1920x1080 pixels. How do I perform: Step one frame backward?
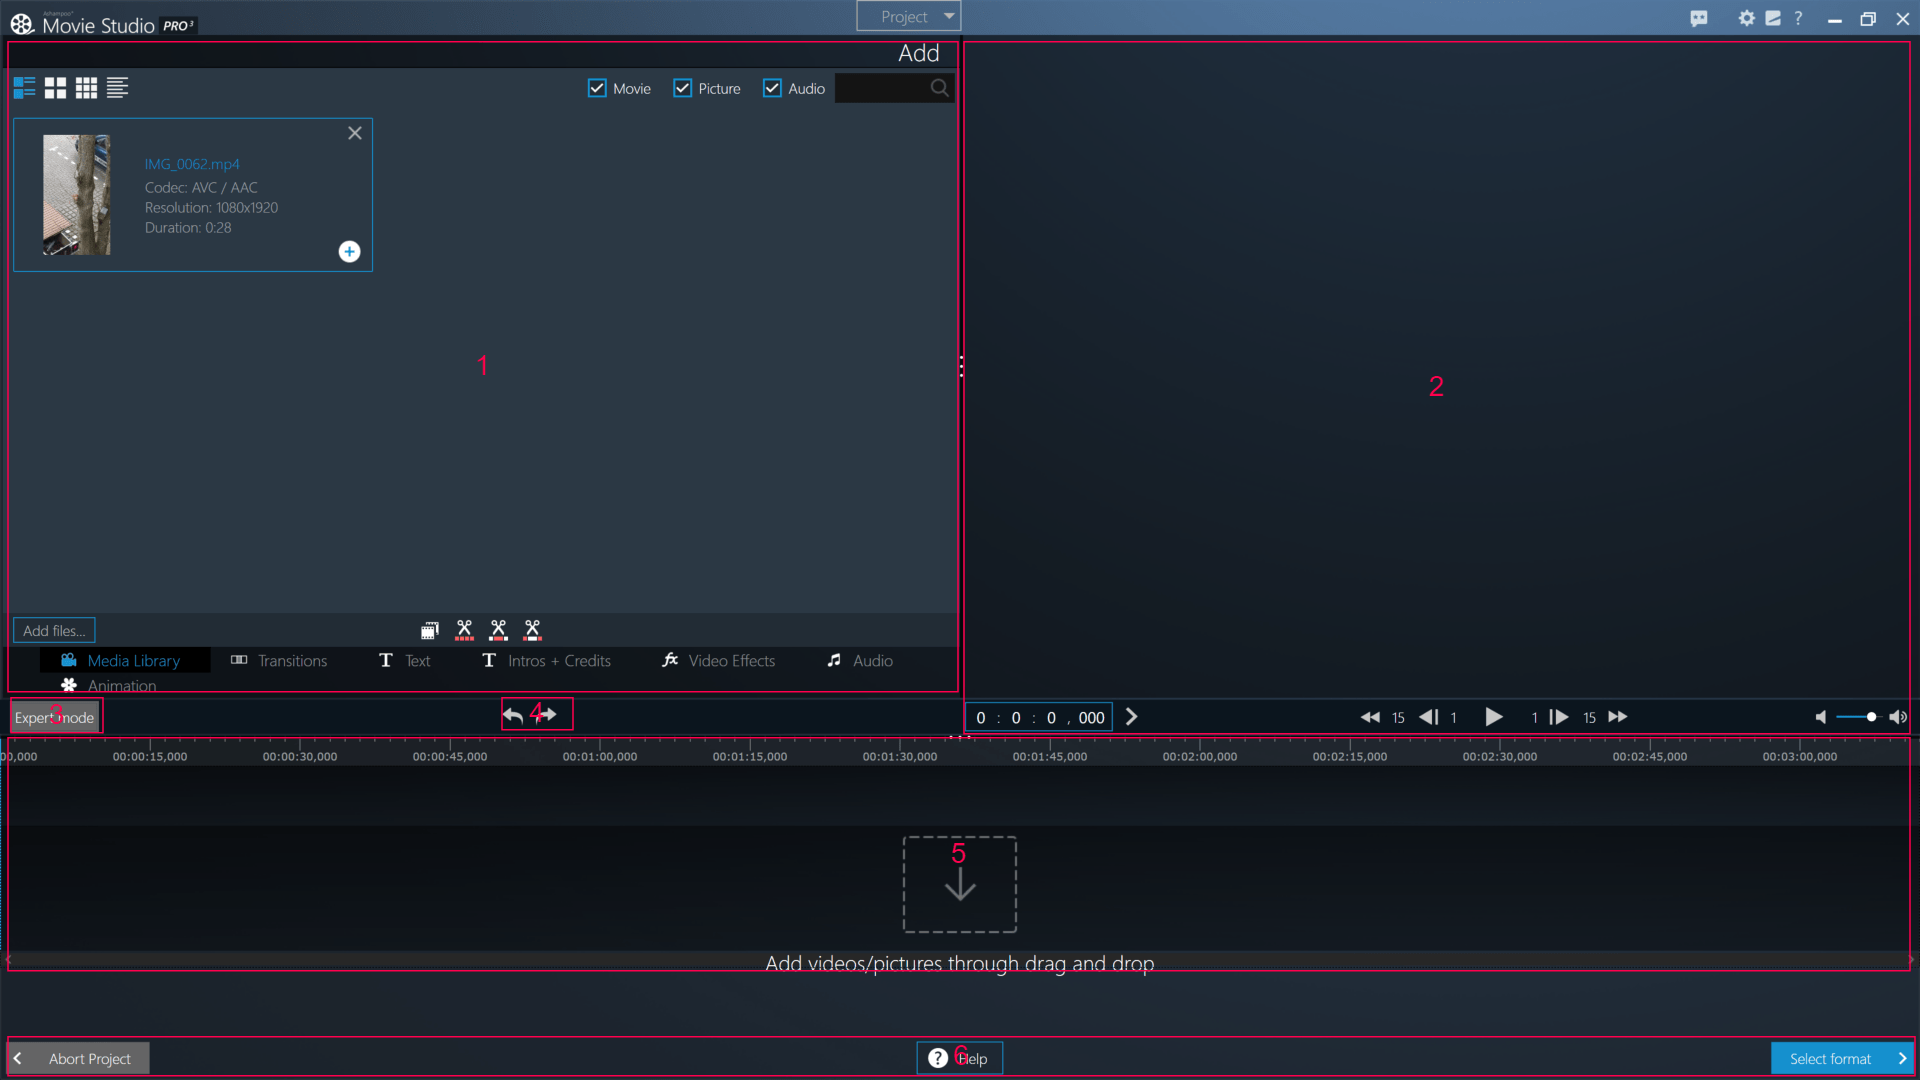(x=1430, y=717)
